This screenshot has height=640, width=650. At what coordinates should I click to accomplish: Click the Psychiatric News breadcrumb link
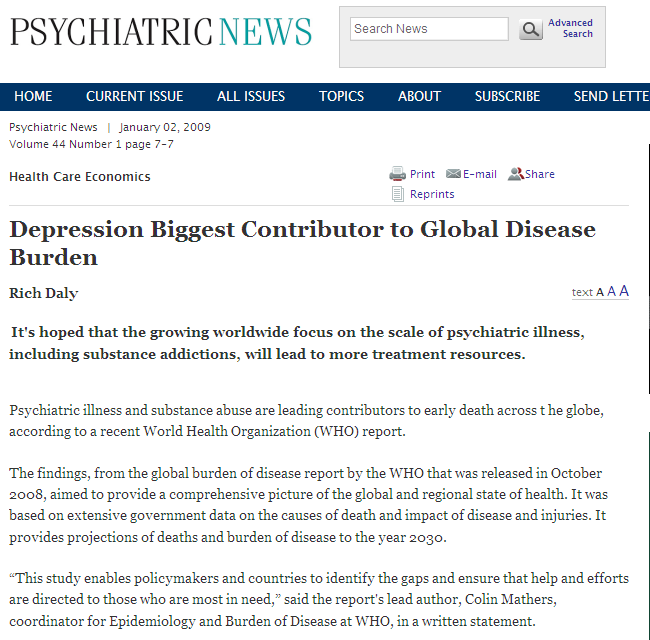point(53,127)
